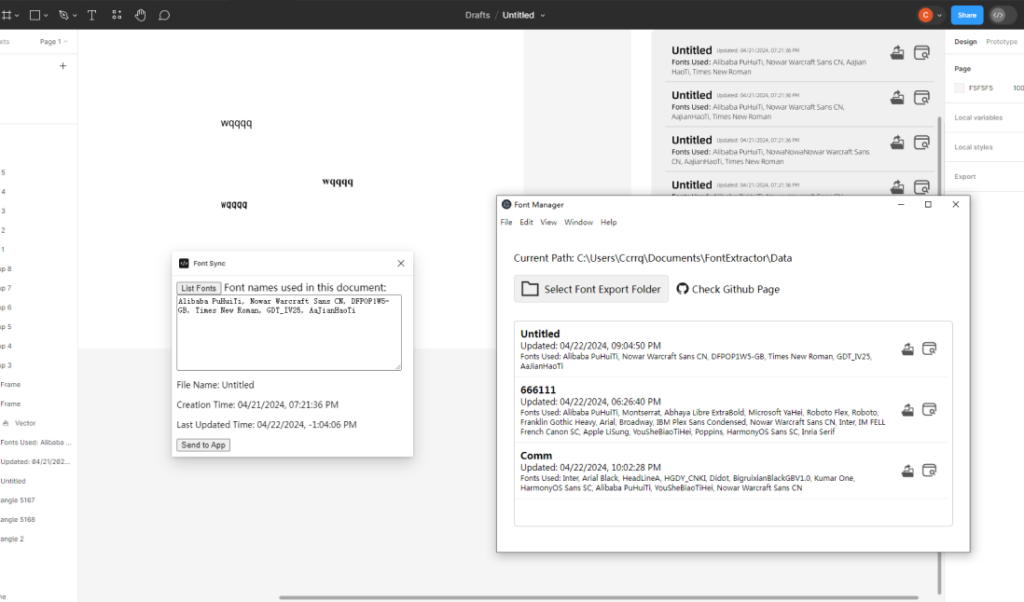Click the page background color swatch
This screenshot has width=1024, height=602.
click(960, 88)
